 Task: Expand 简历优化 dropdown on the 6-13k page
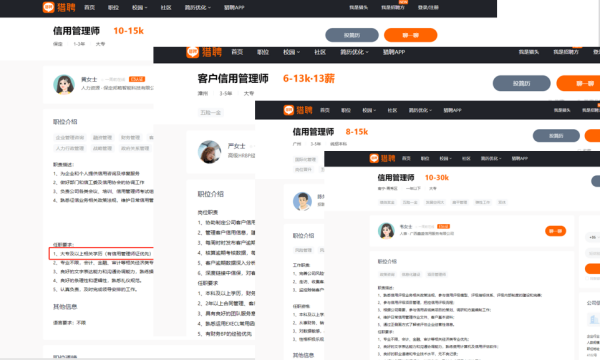point(354,52)
